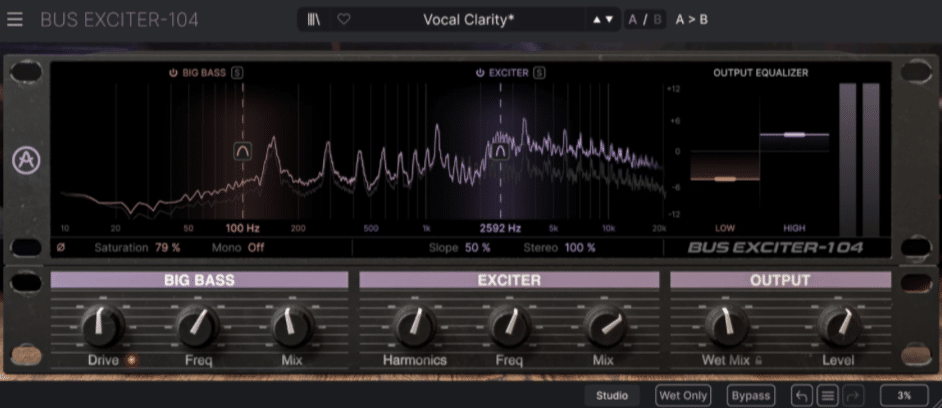Solo the Big Bass band

(x=238, y=73)
